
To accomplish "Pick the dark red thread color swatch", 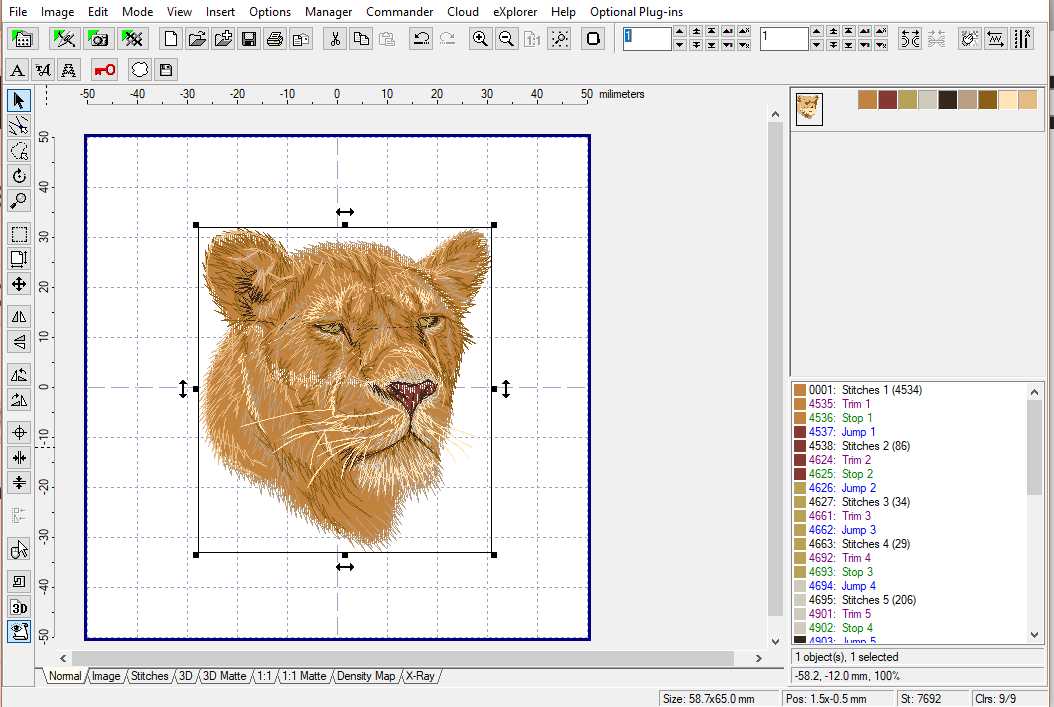I will [887, 100].
